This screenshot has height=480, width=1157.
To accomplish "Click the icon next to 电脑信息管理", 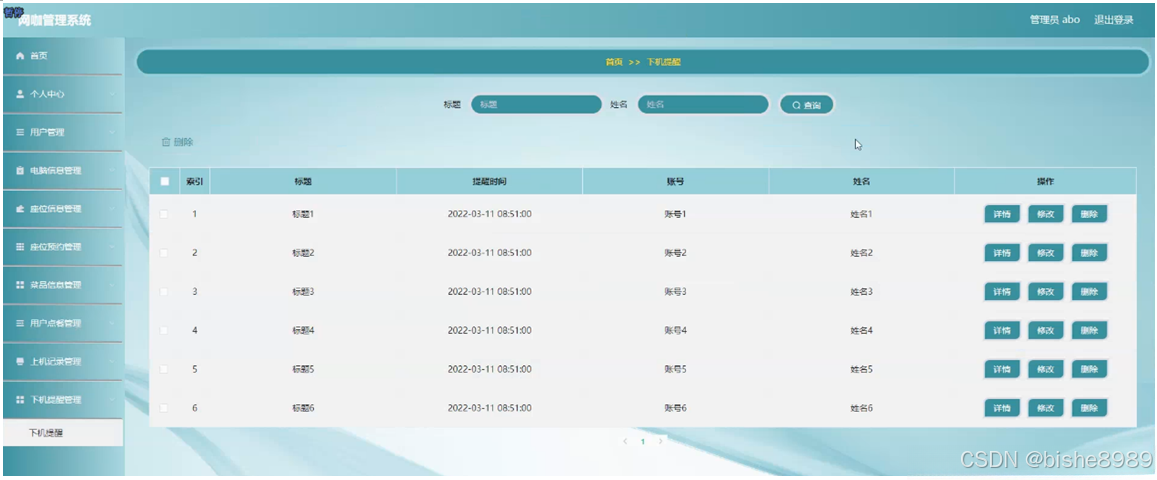I will pos(20,170).
